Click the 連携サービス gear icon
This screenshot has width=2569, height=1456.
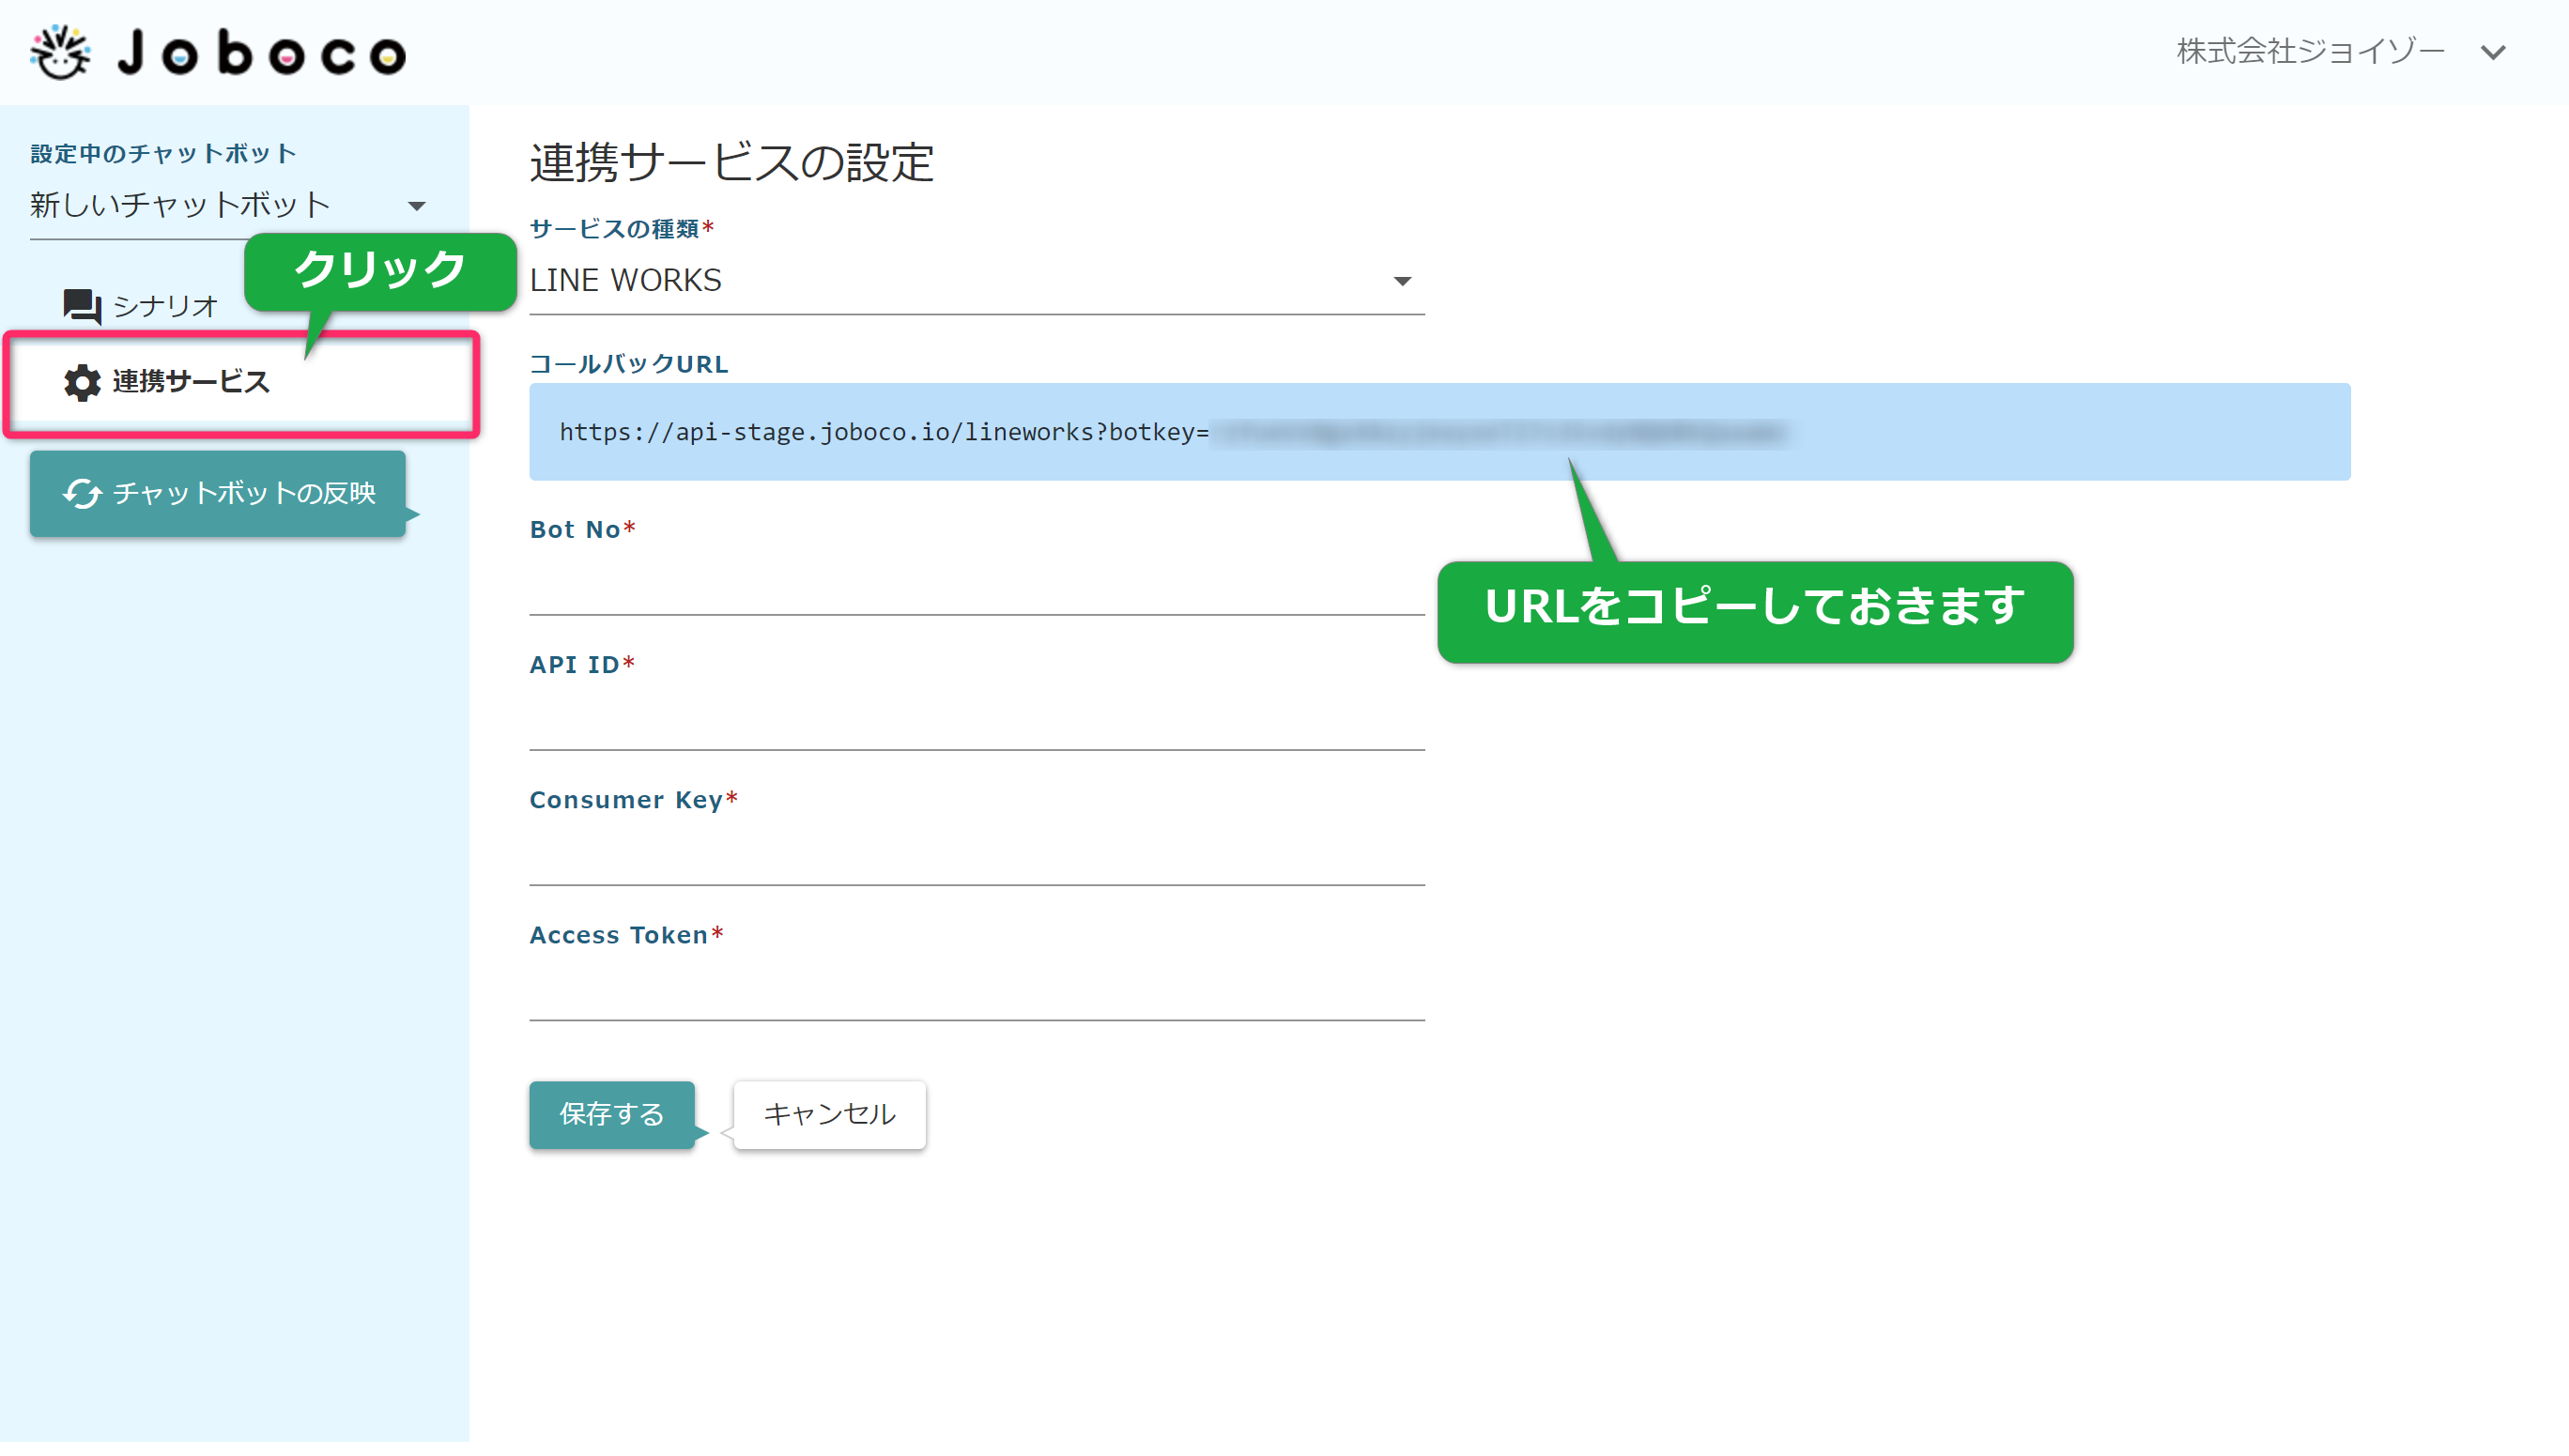click(82, 383)
